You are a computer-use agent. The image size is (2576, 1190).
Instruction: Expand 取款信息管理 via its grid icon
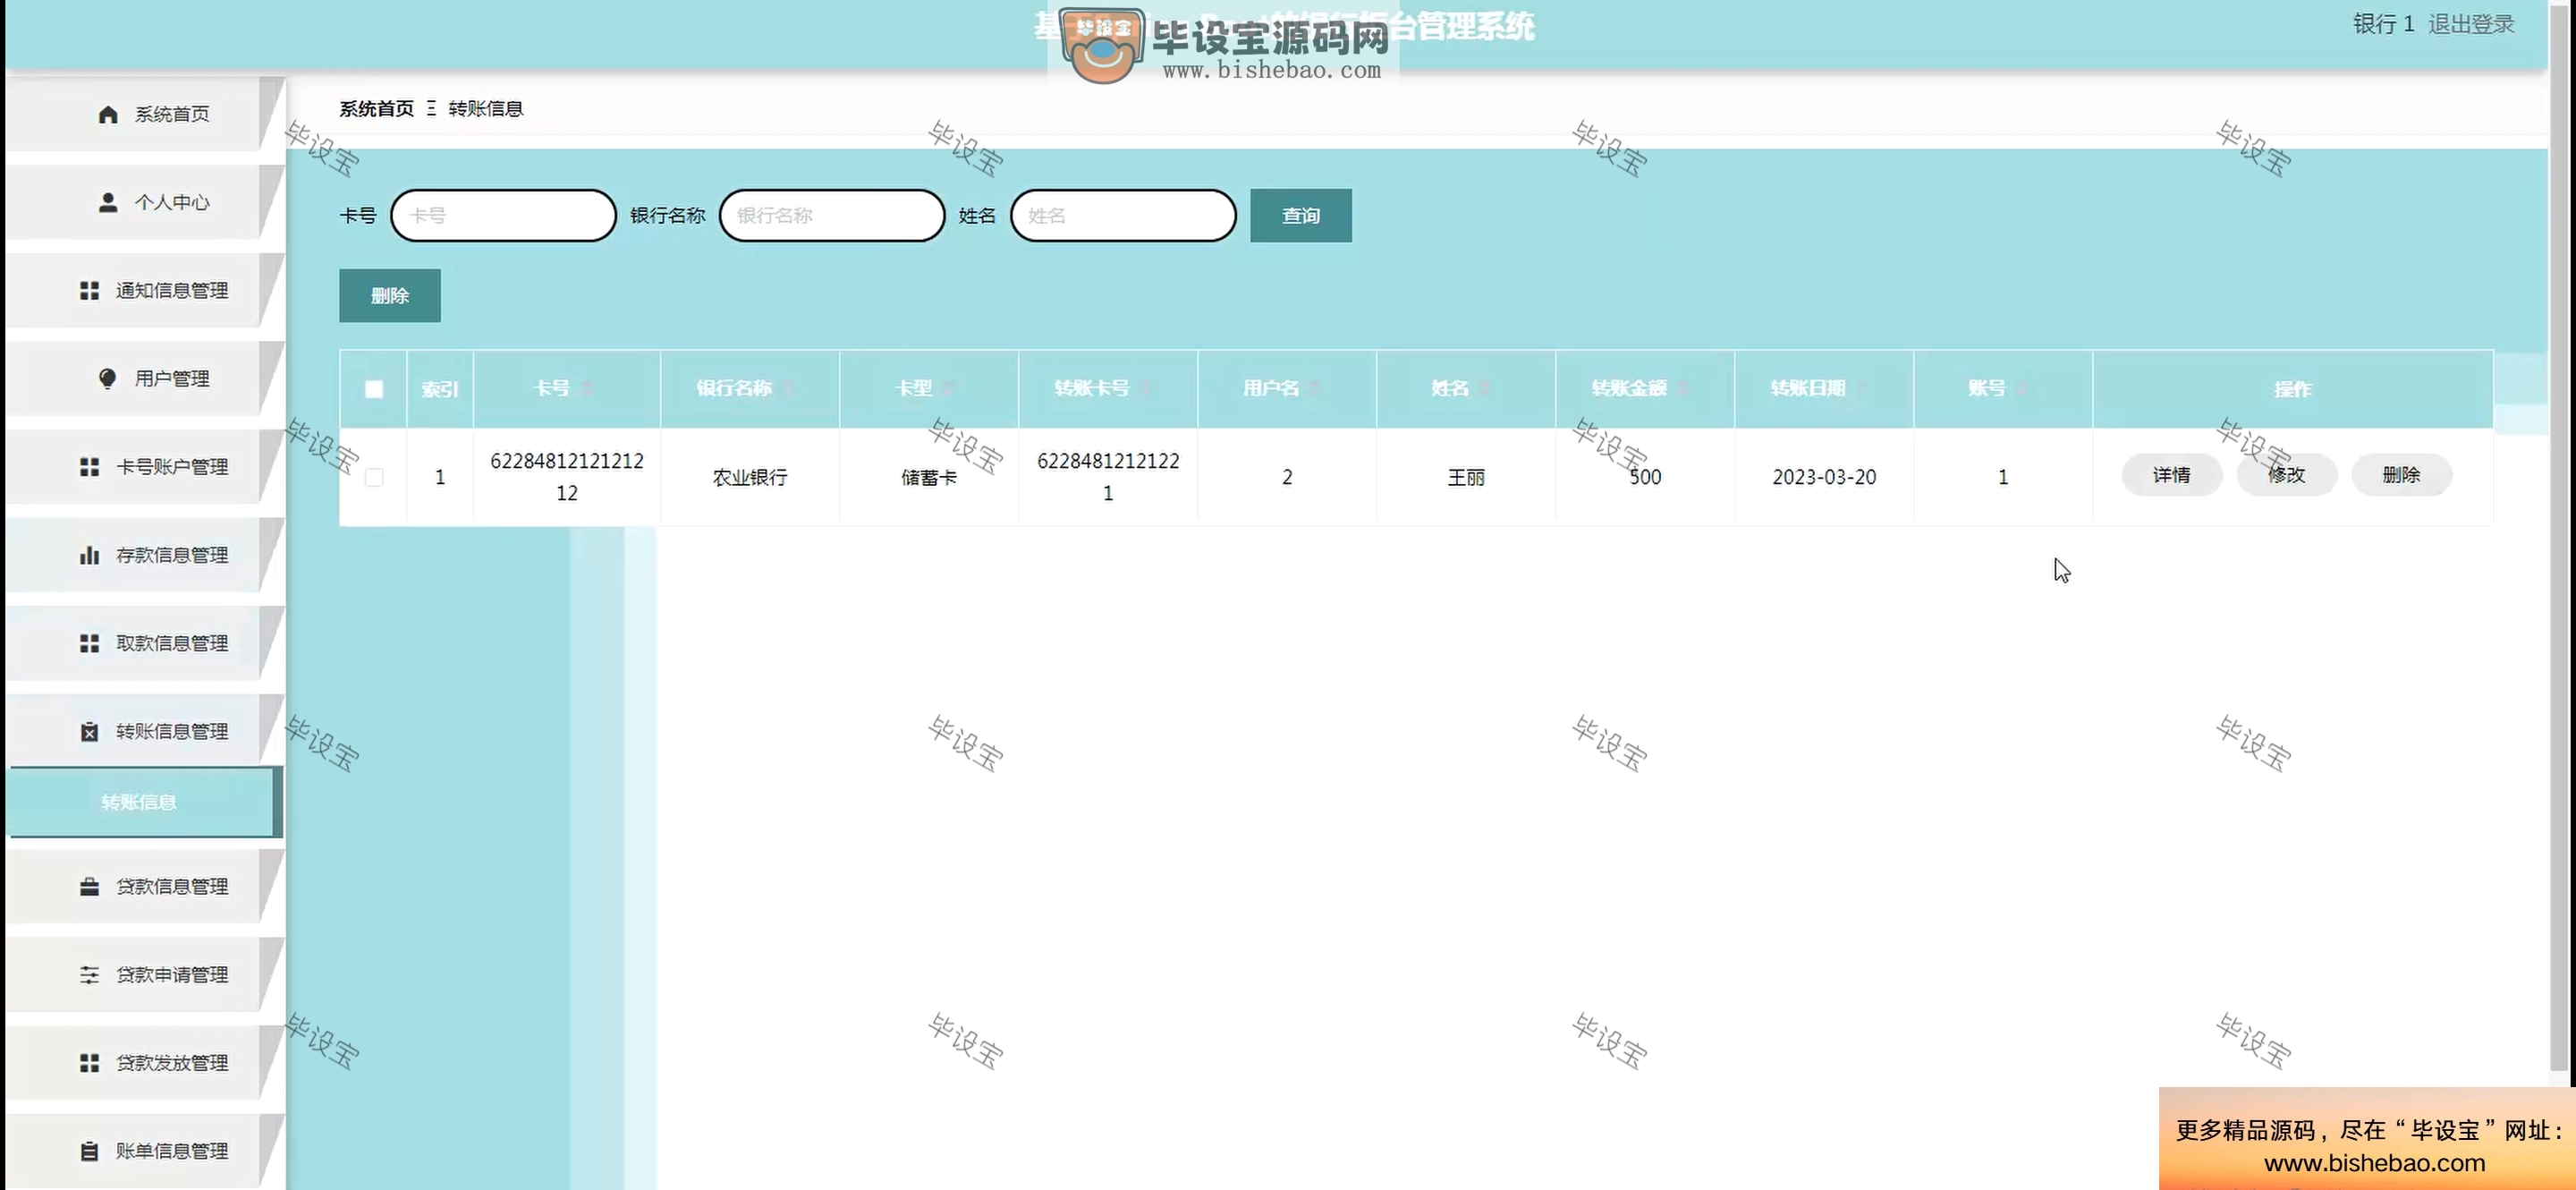[89, 642]
